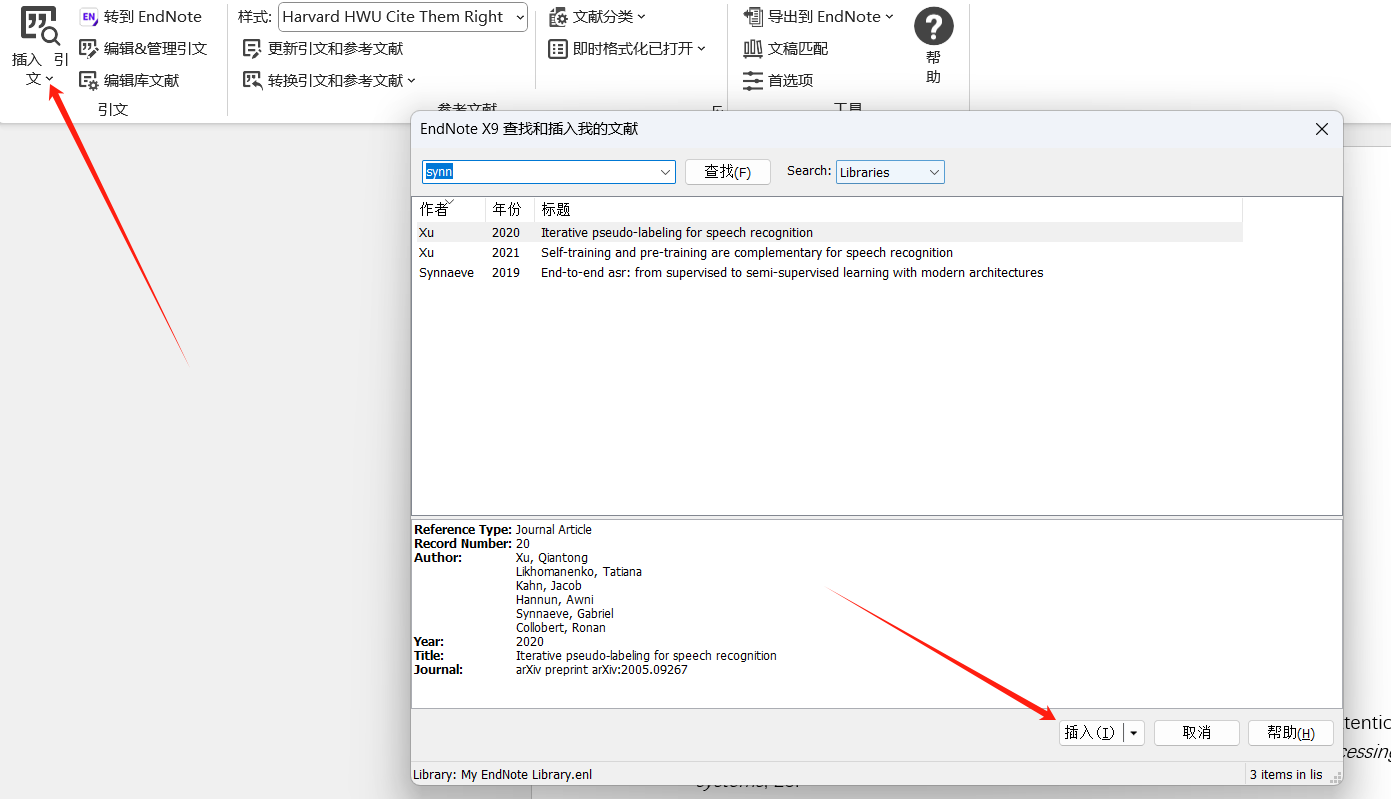Select the Xu 2021 Self-training reference
The image size is (1391, 799).
pos(828,253)
